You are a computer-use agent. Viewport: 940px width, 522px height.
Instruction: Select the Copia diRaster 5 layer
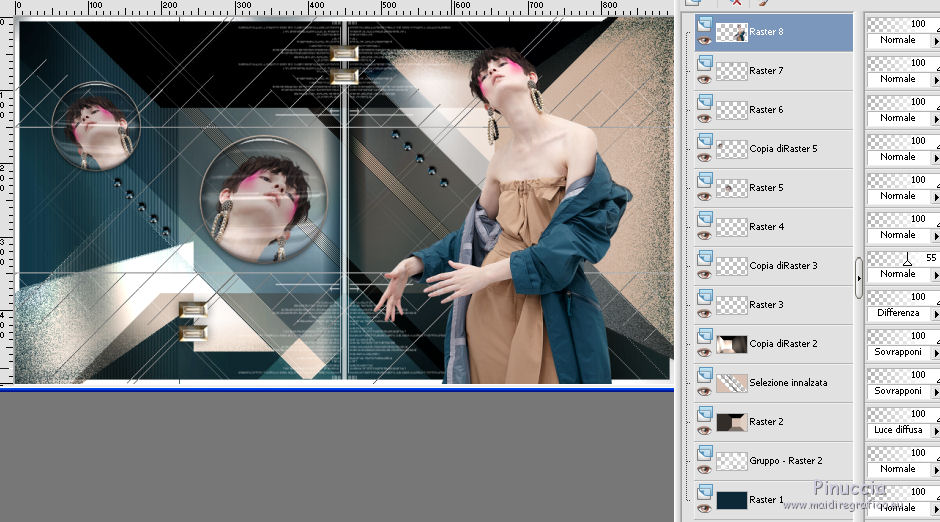782,149
